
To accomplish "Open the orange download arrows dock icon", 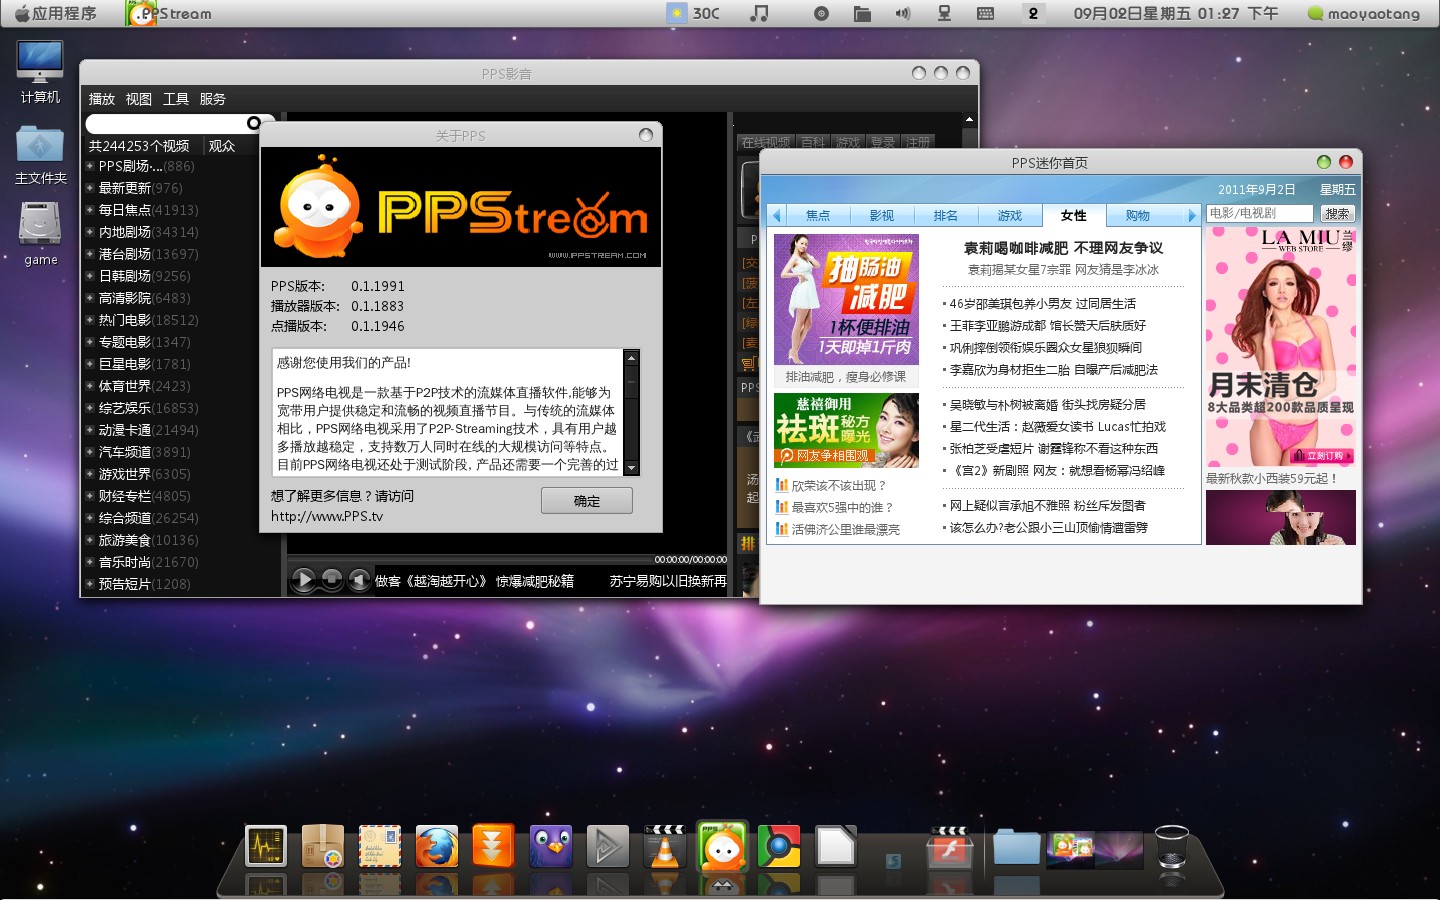I will pos(493,847).
